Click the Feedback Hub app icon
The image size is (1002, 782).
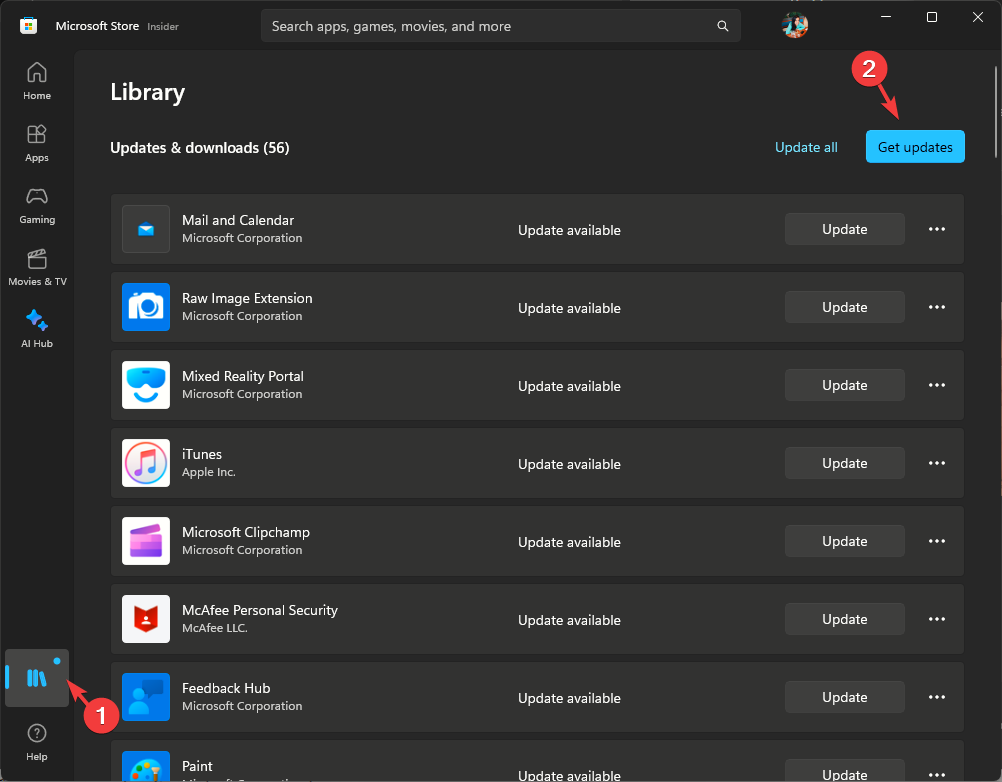(x=146, y=696)
